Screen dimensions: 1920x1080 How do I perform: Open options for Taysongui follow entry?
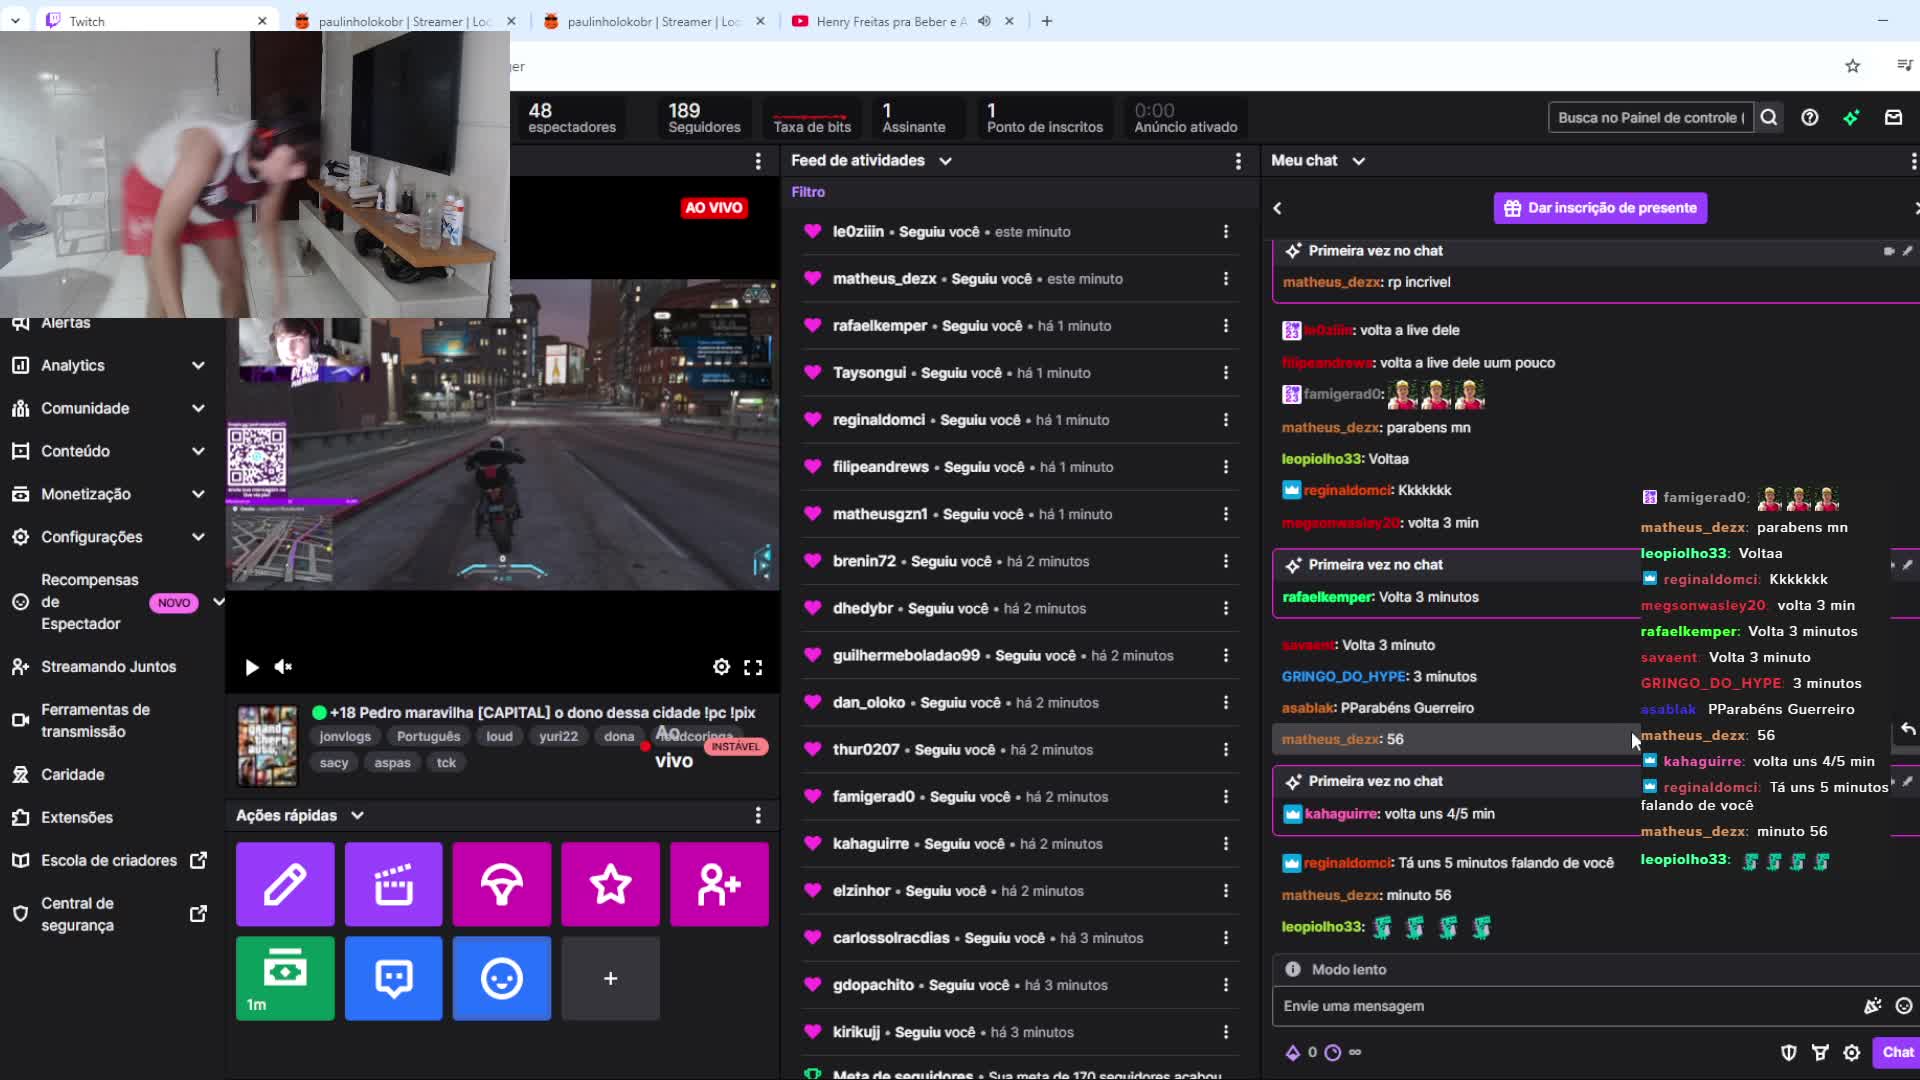[1226, 373]
